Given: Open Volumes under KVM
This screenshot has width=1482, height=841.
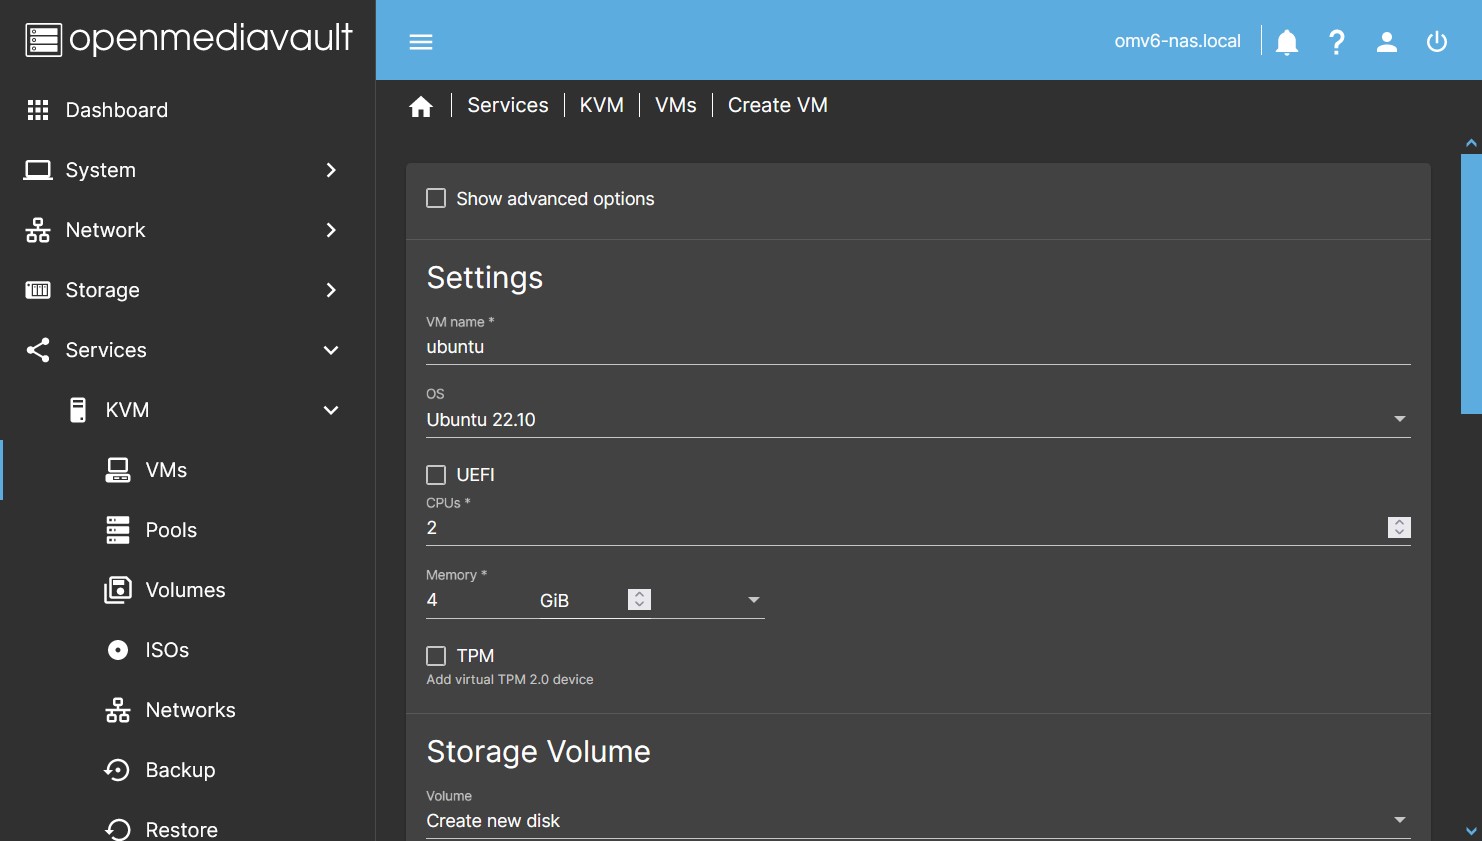Looking at the screenshot, I should click(x=185, y=590).
